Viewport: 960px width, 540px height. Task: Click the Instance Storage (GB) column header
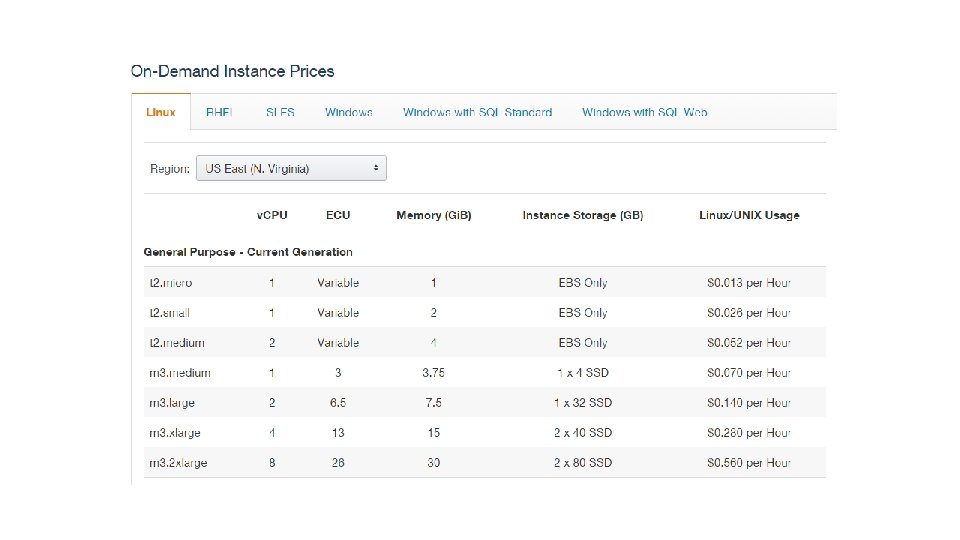[583, 215]
